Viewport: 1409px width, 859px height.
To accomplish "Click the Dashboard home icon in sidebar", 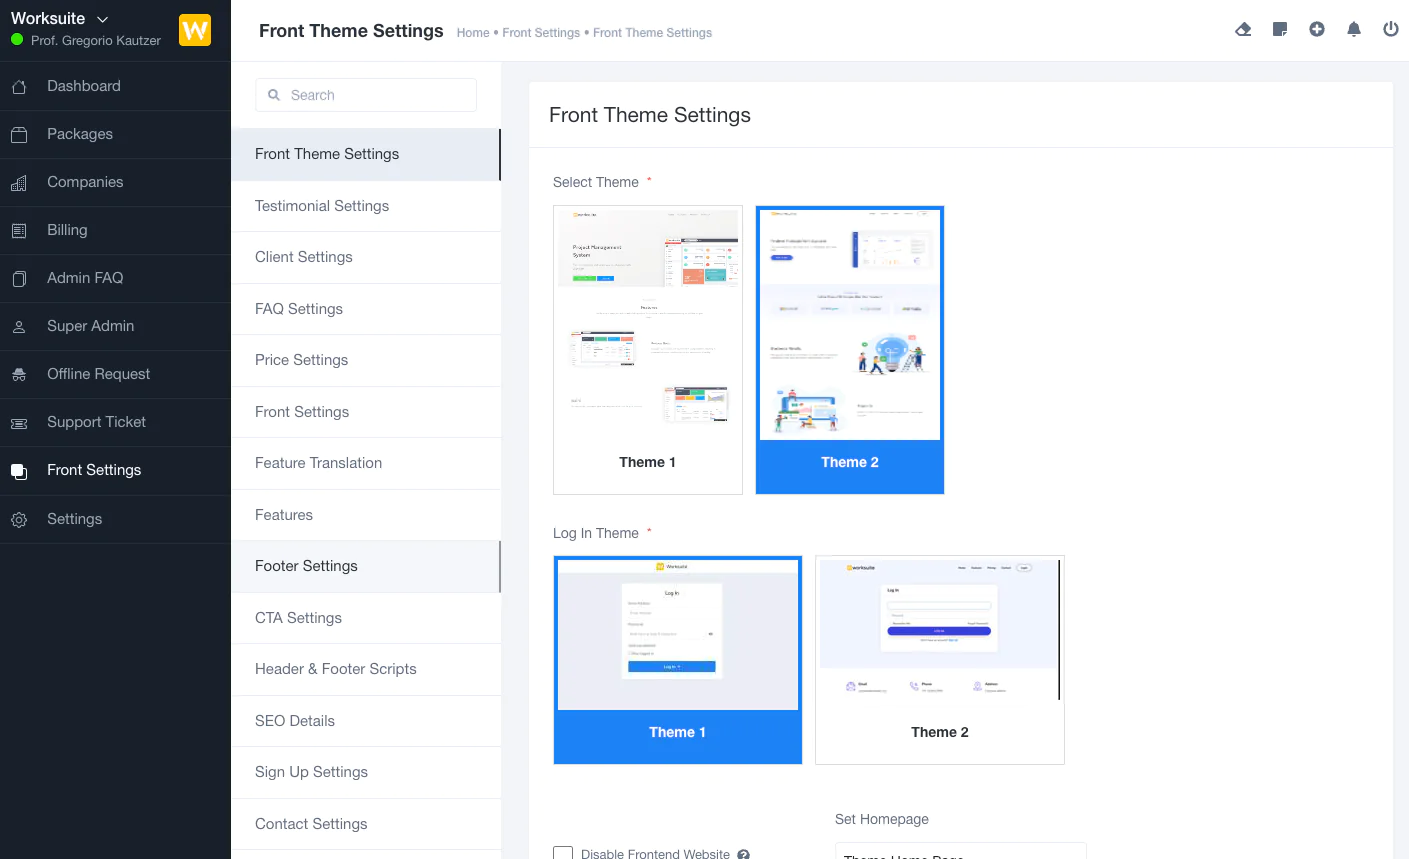I will click(19, 87).
